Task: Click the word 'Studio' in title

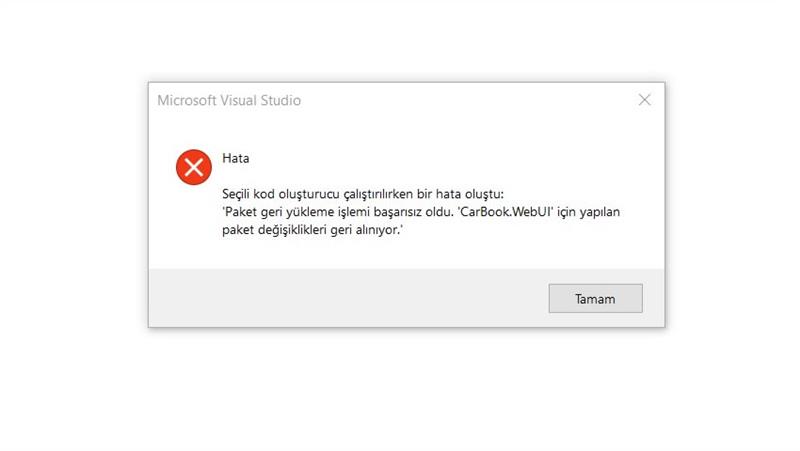Action: [281, 100]
